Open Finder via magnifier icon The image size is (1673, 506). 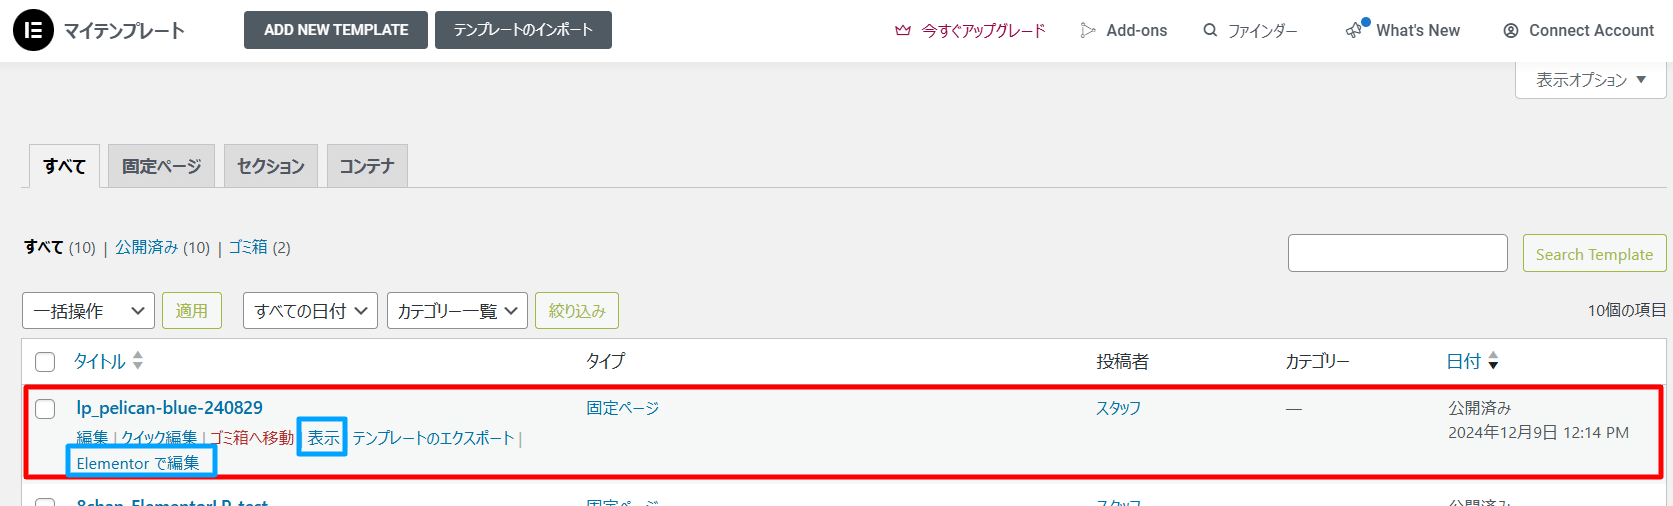pyautogui.click(x=1210, y=31)
